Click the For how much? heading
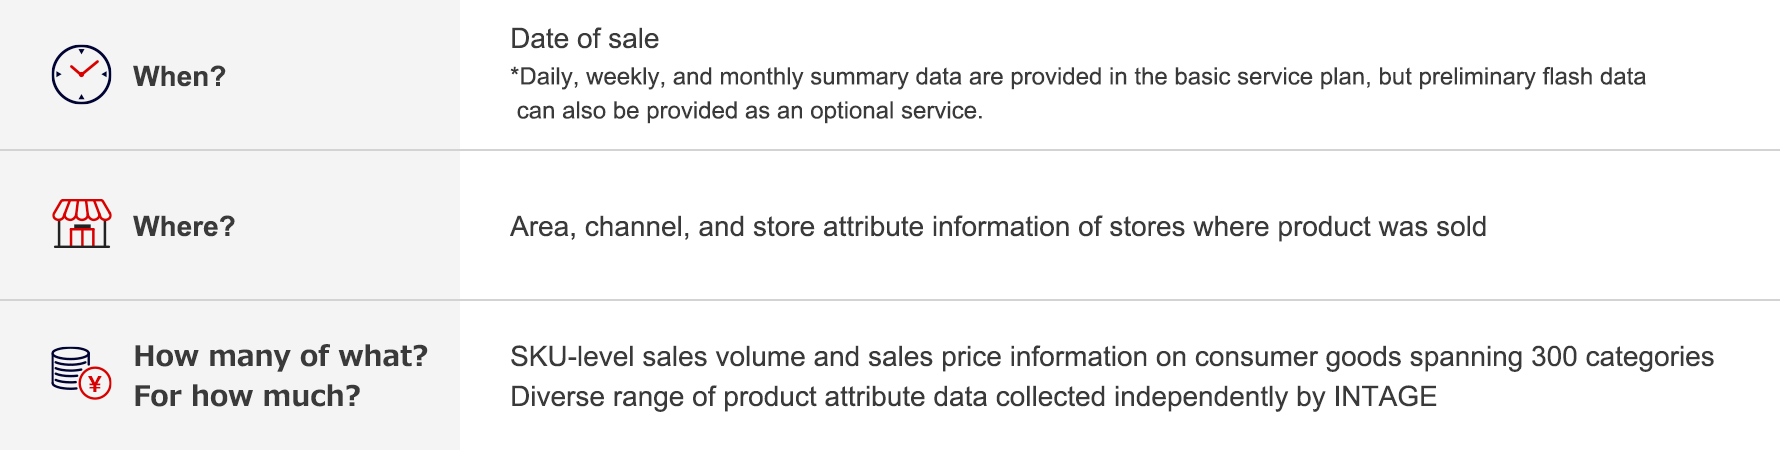The image size is (1780, 450). (x=247, y=396)
